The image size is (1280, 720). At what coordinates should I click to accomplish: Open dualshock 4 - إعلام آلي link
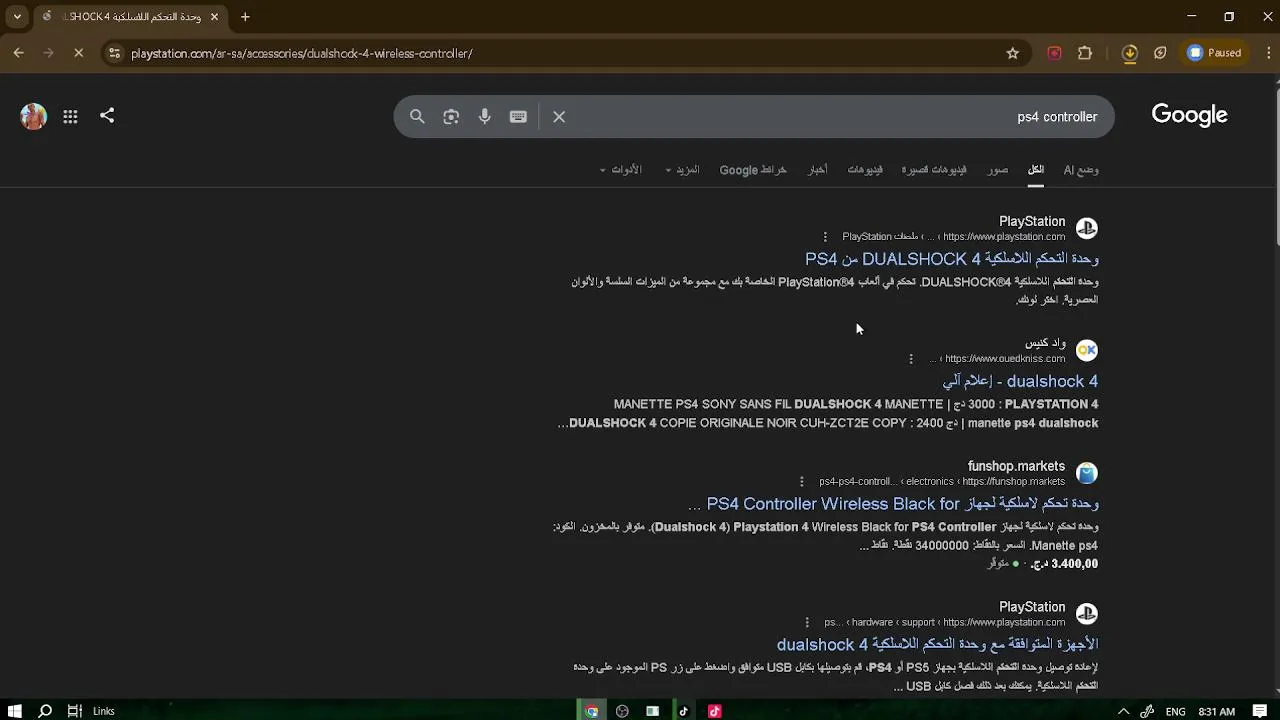[x=1020, y=381]
